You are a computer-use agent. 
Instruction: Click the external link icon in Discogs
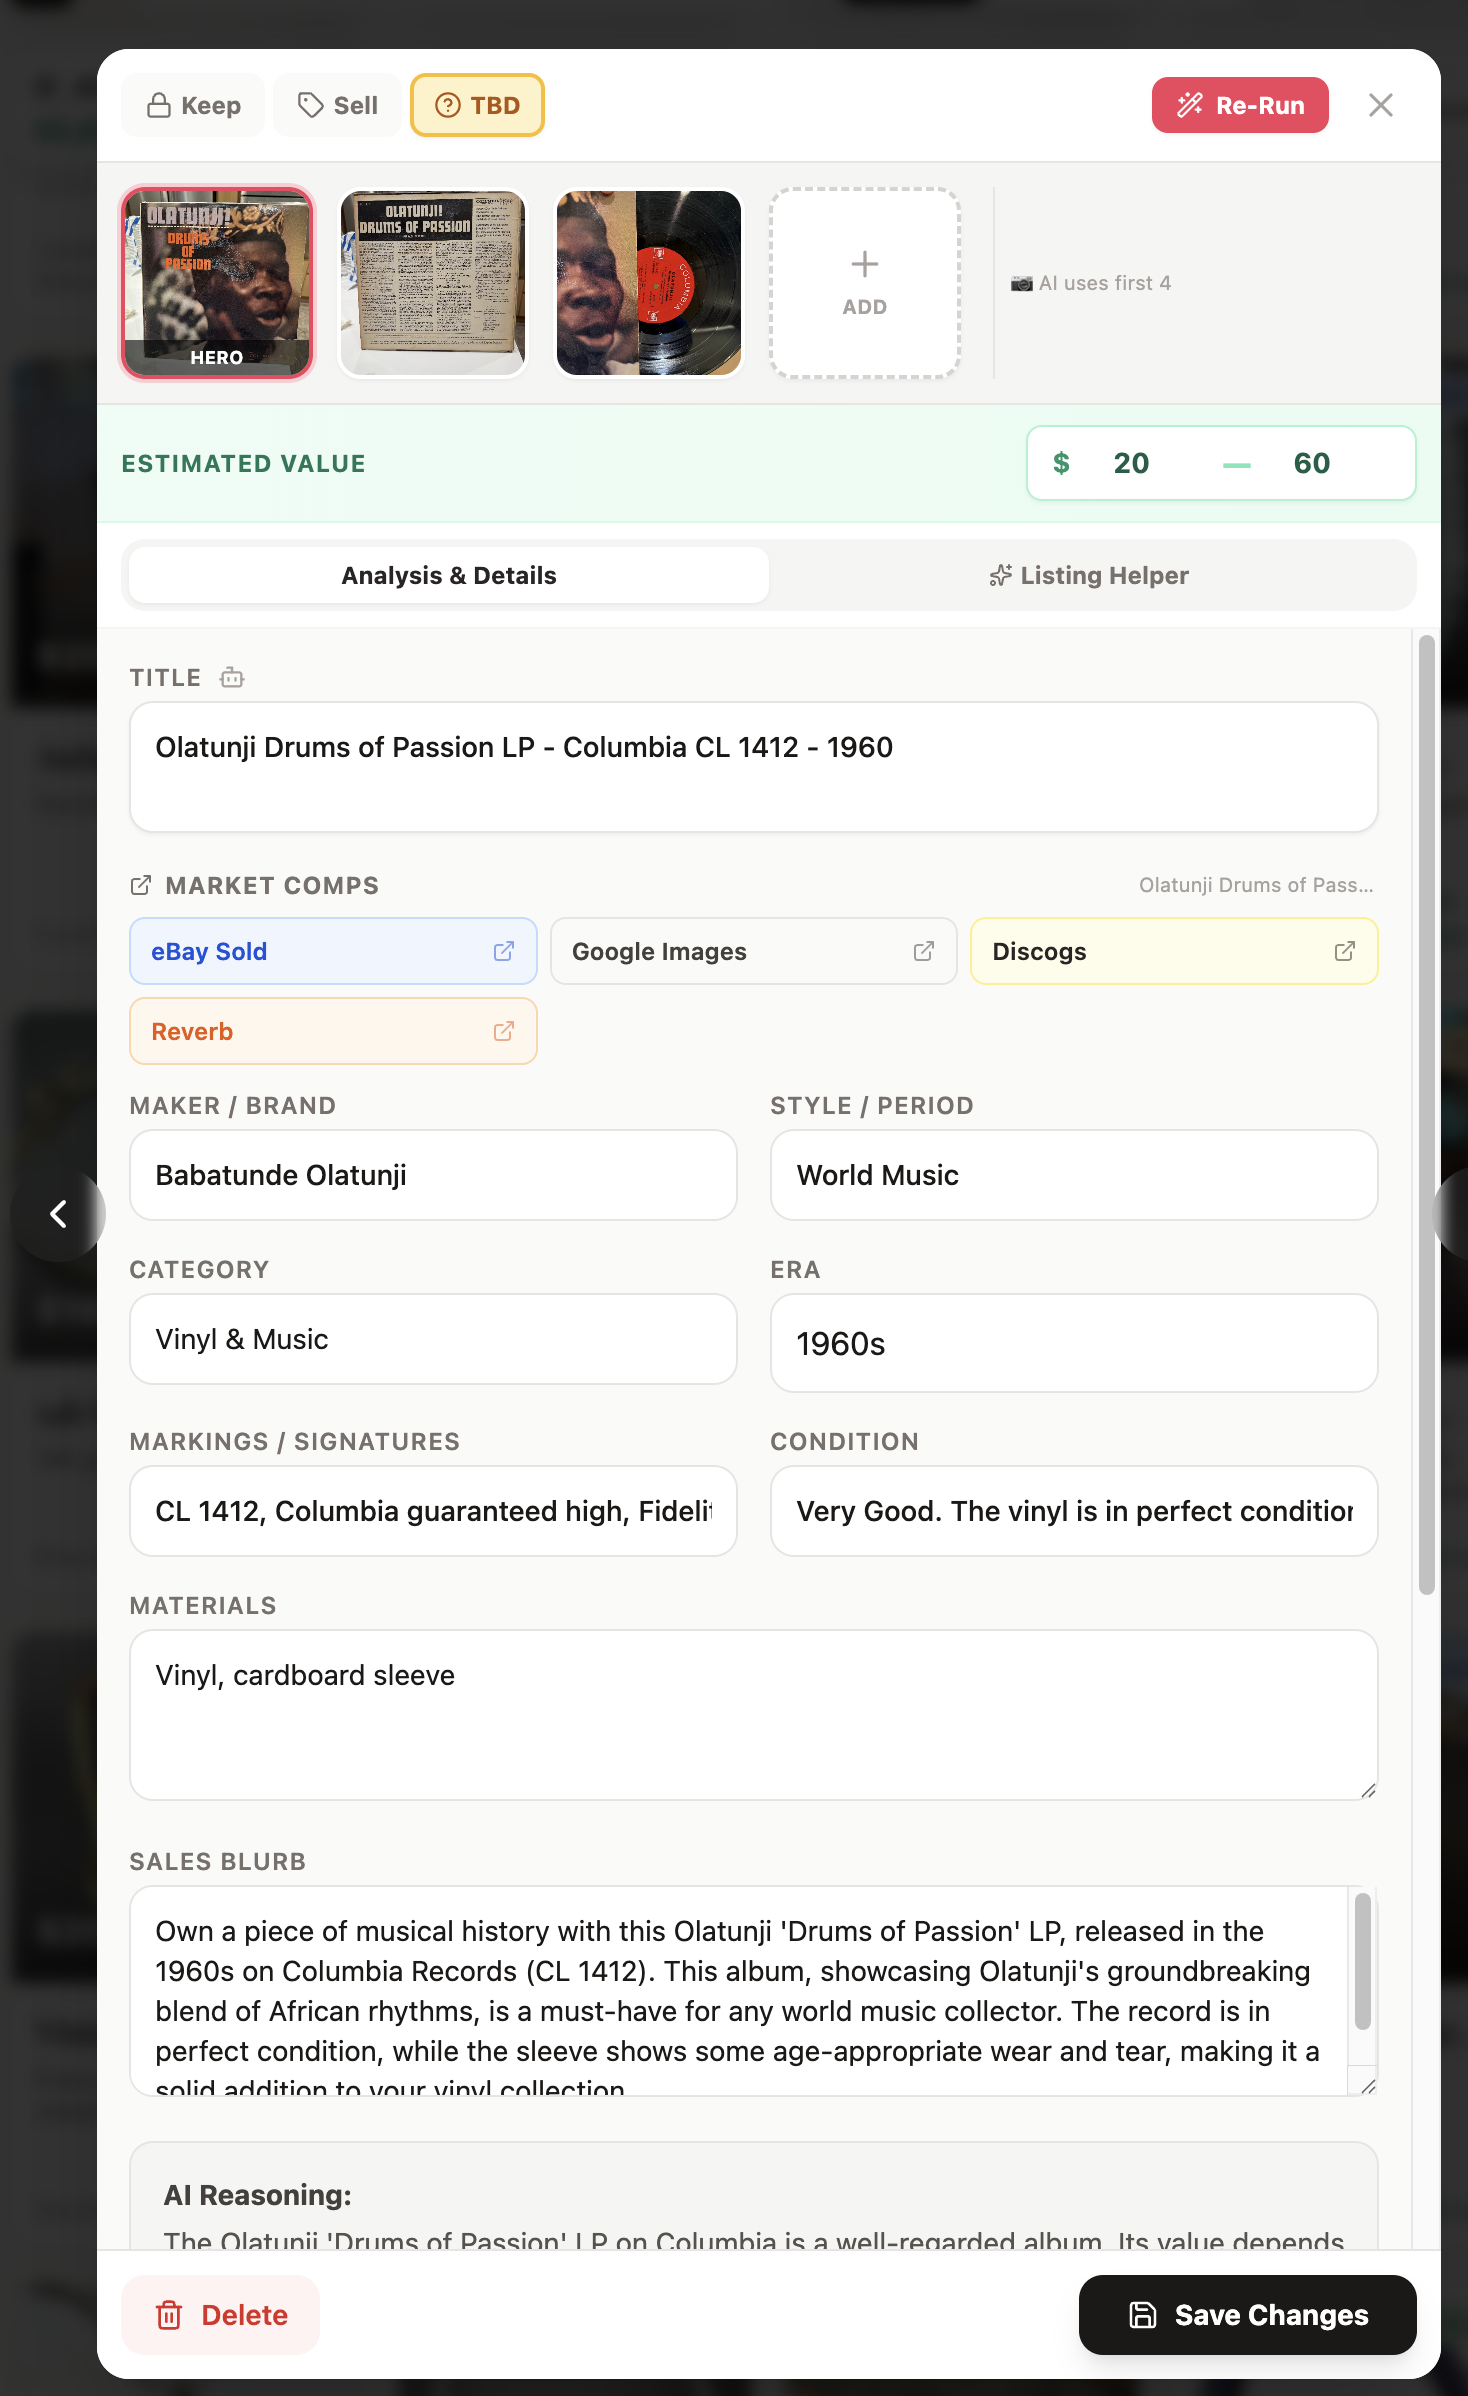point(1344,951)
